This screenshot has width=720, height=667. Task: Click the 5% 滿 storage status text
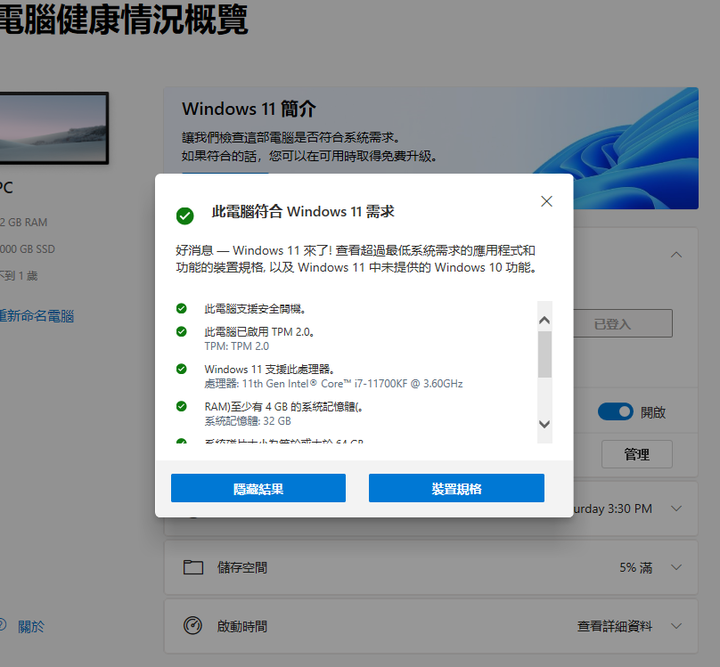(636, 567)
